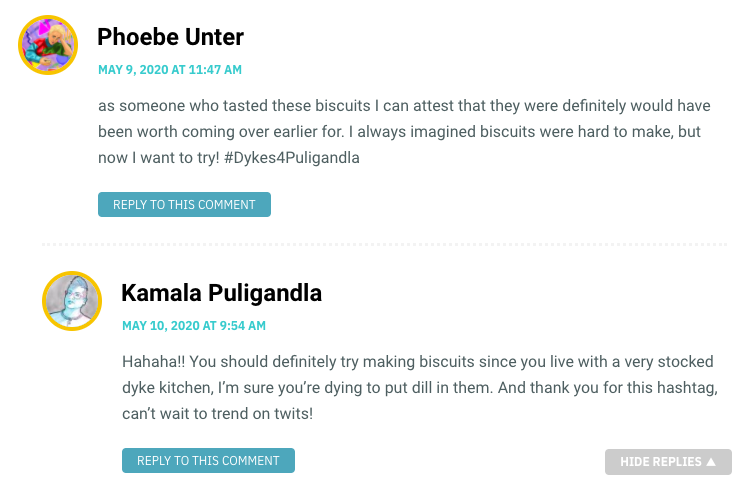Reply to Kamala Puligandla's comment

point(208,460)
